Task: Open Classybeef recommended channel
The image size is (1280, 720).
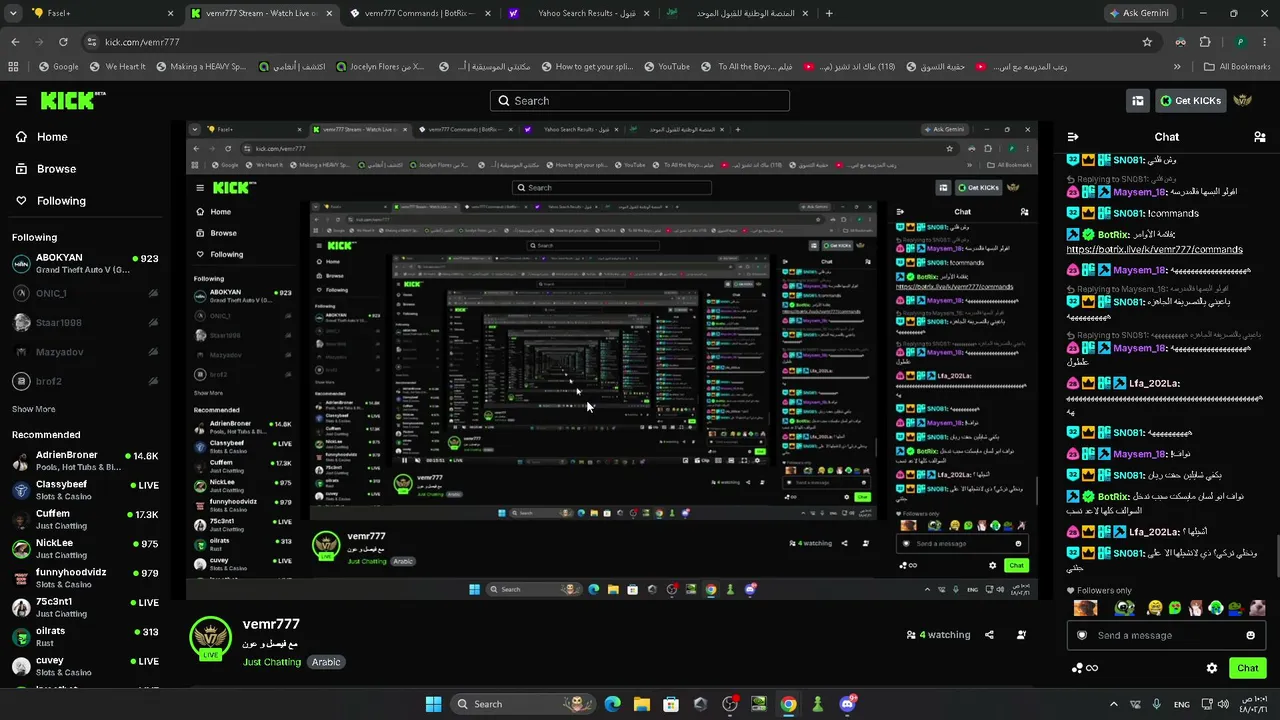Action: pyautogui.click(x=85, y=490)
